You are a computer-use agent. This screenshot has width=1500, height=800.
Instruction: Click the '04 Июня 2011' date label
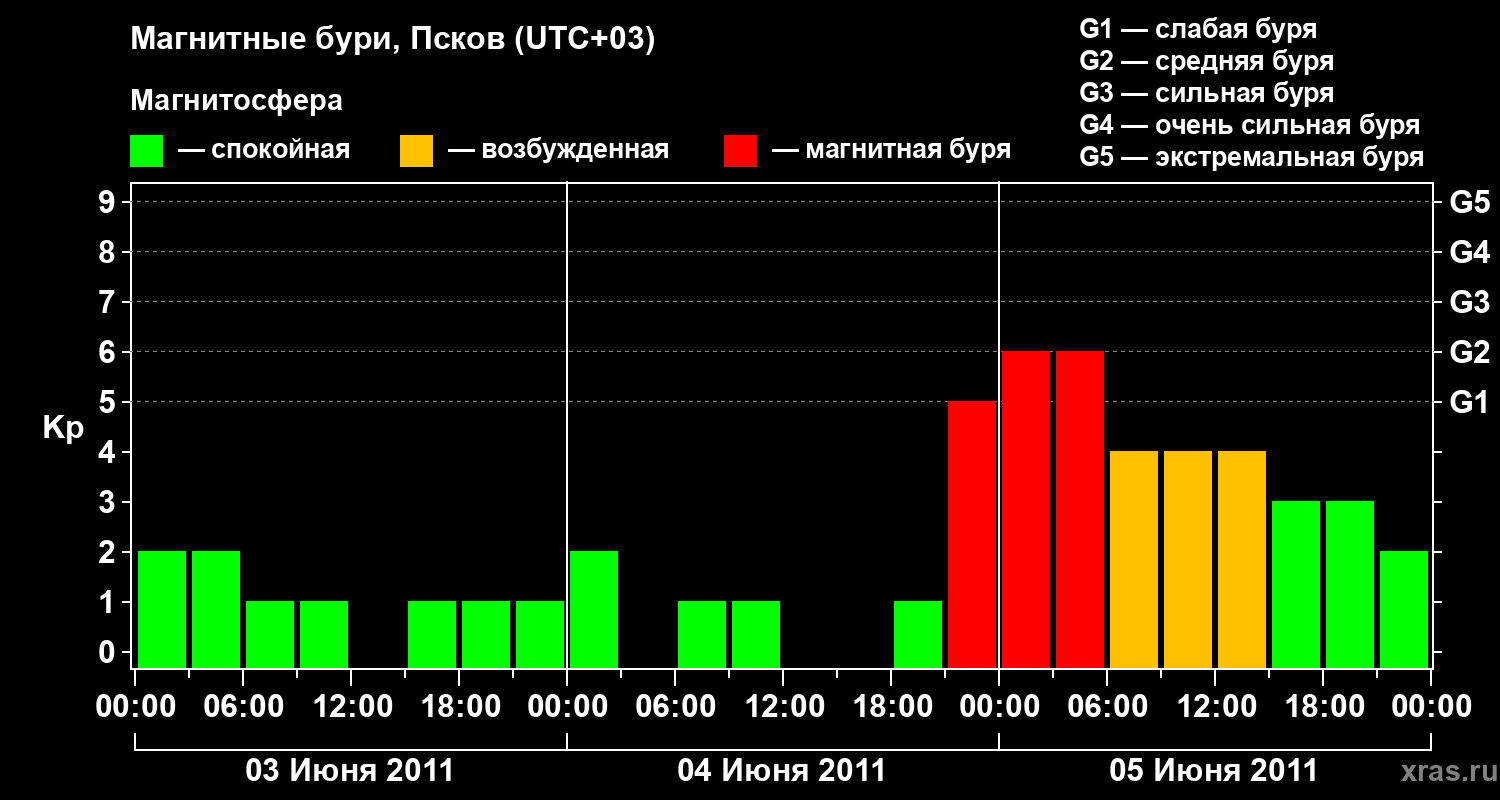coord(782,771)
